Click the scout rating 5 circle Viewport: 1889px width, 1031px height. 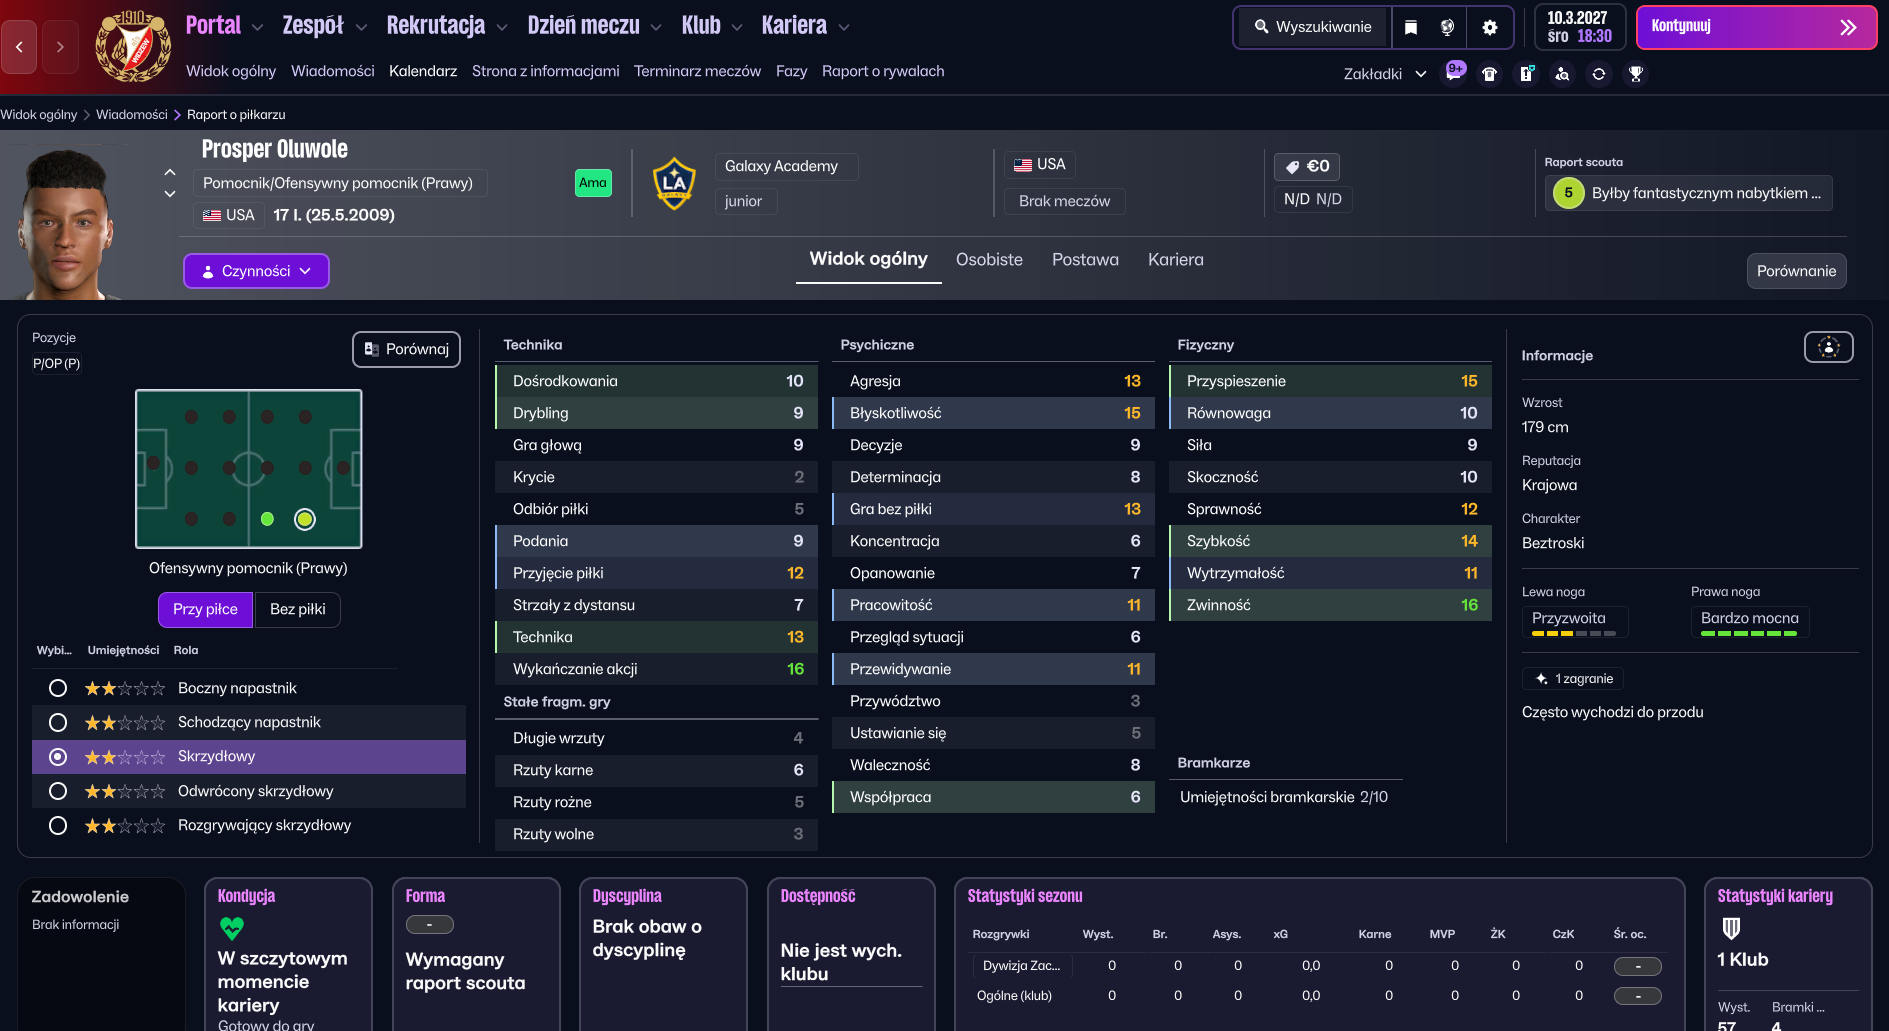pos(1568,193)
